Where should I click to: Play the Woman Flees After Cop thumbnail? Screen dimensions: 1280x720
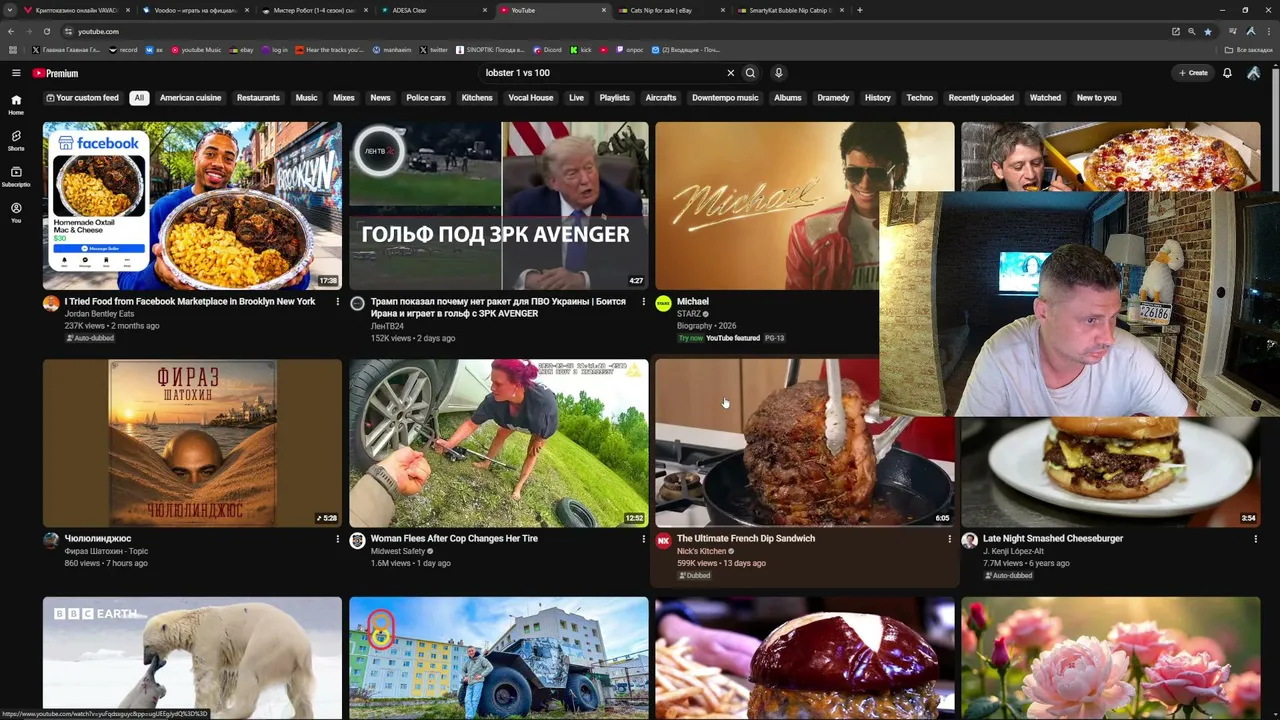click(499, 443)
